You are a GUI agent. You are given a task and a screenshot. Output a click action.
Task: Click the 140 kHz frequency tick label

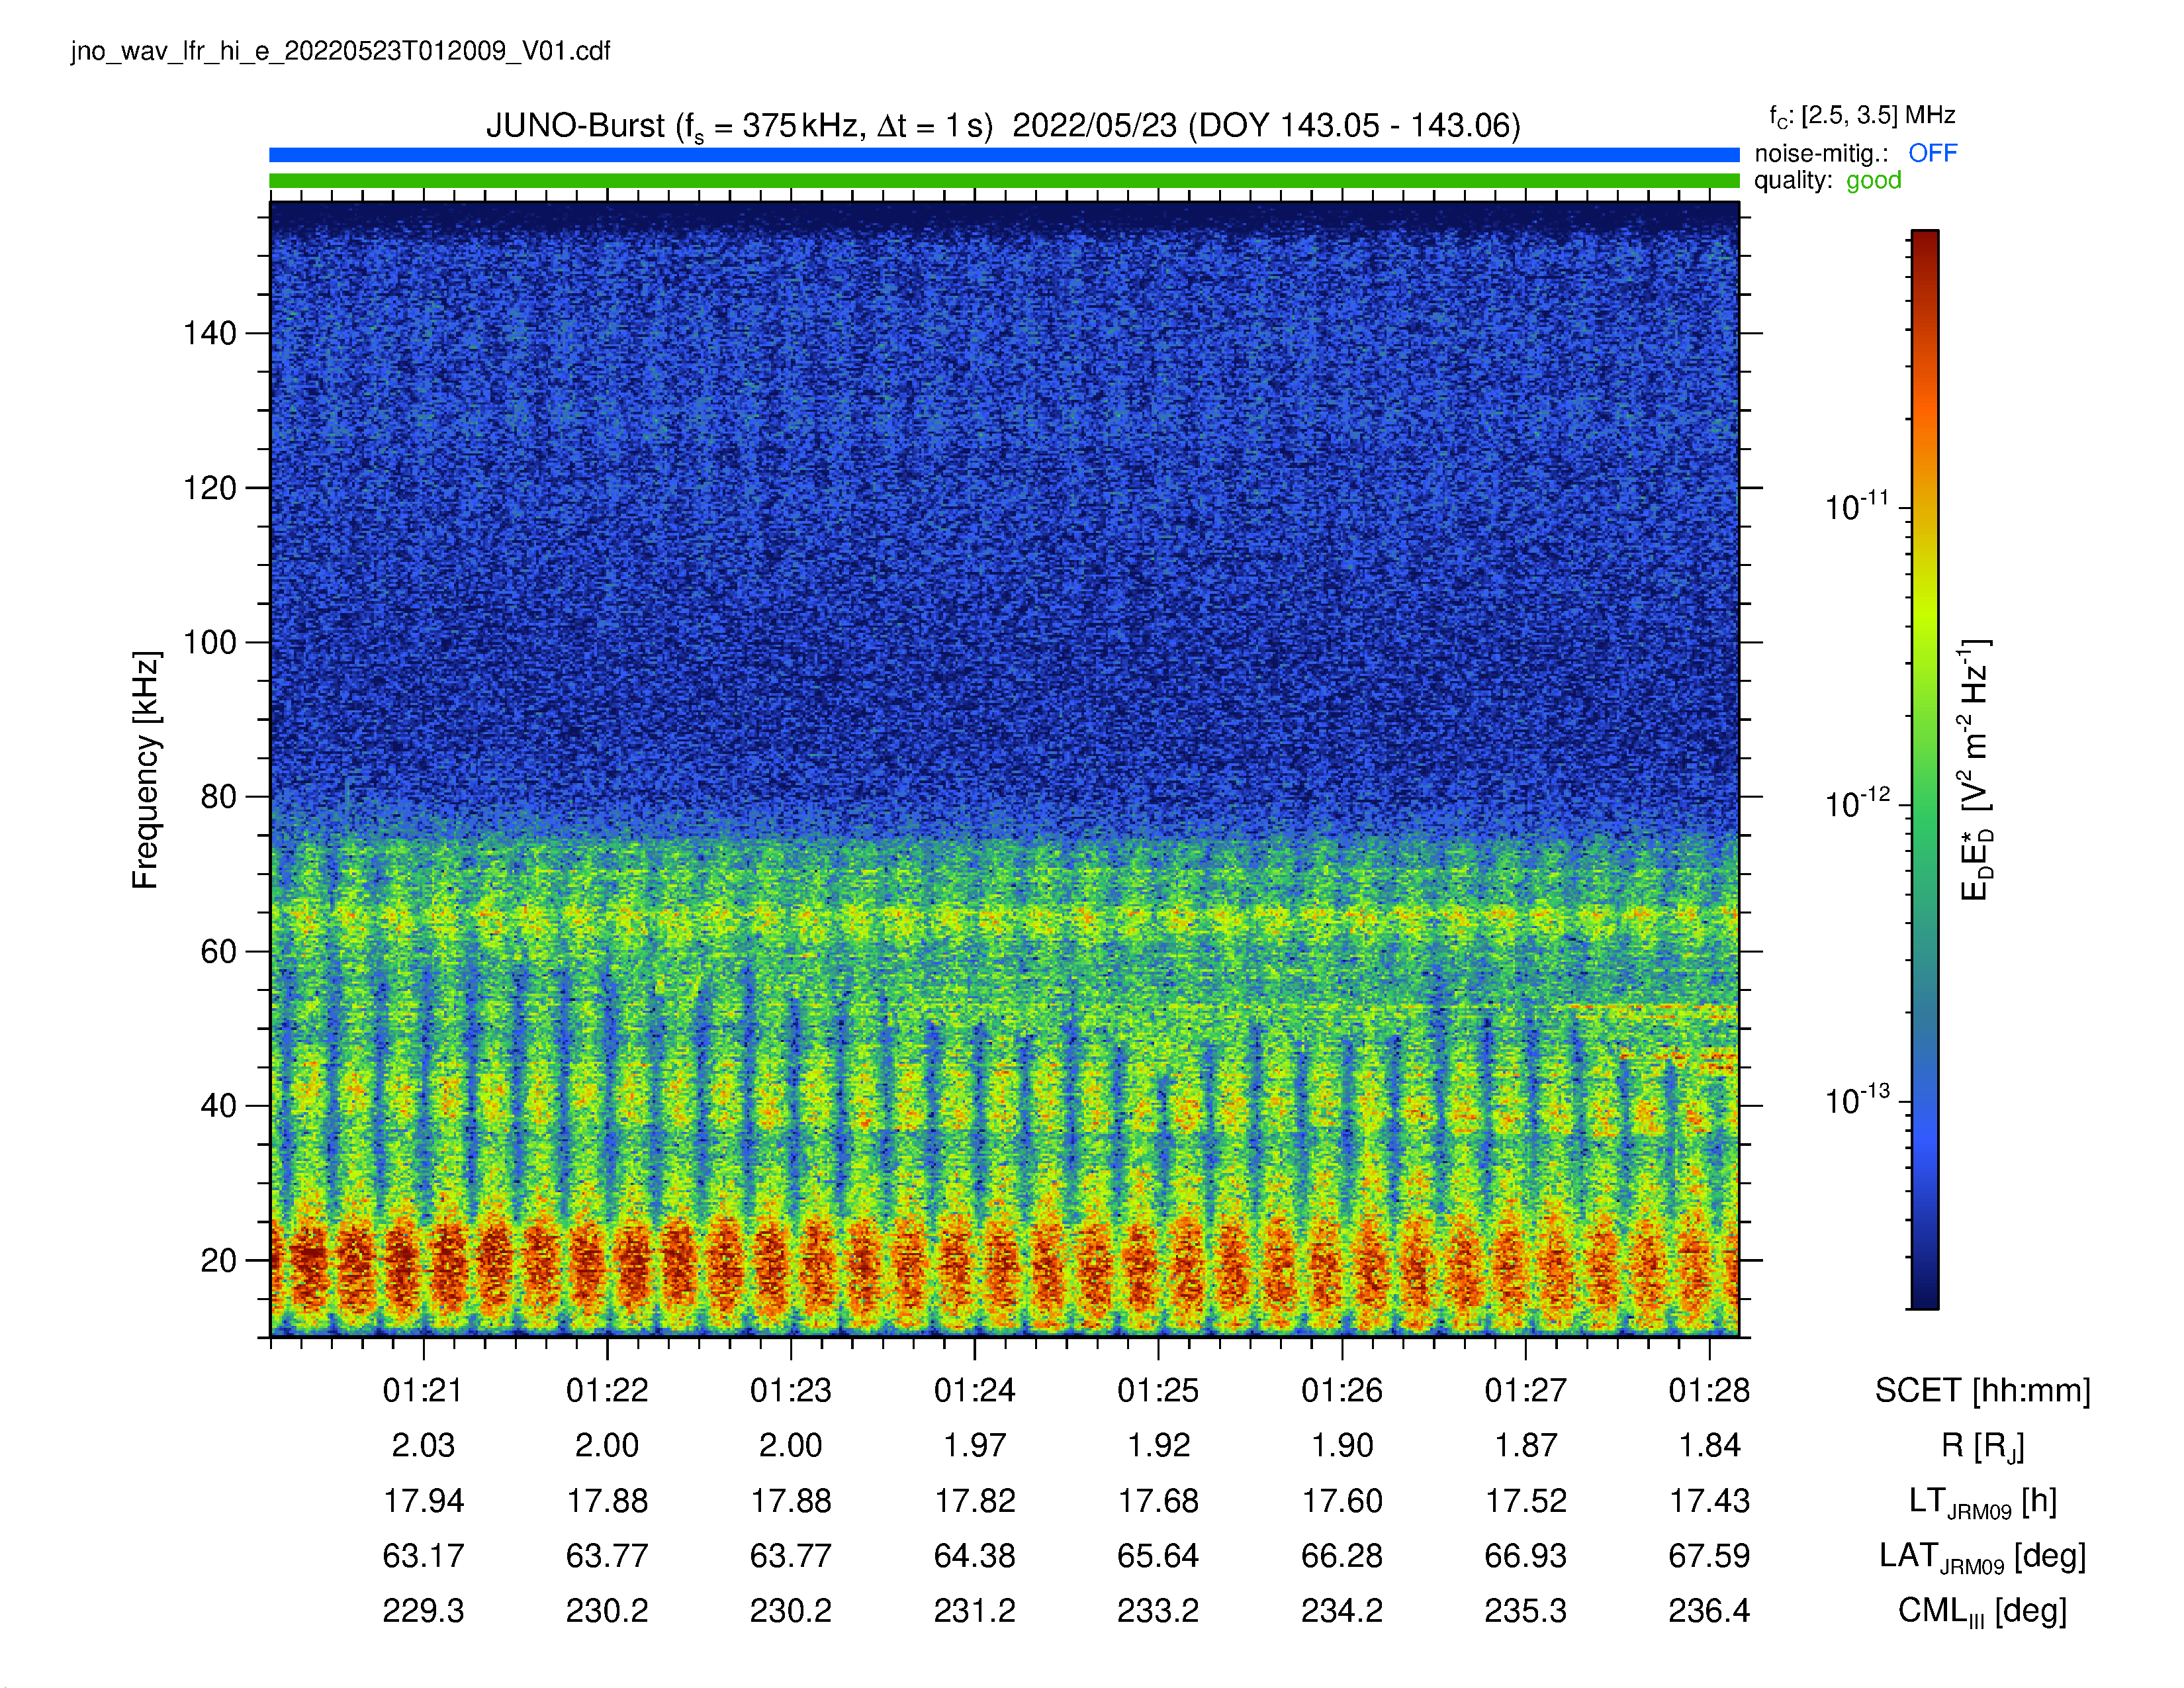click(x=209, y=333)
